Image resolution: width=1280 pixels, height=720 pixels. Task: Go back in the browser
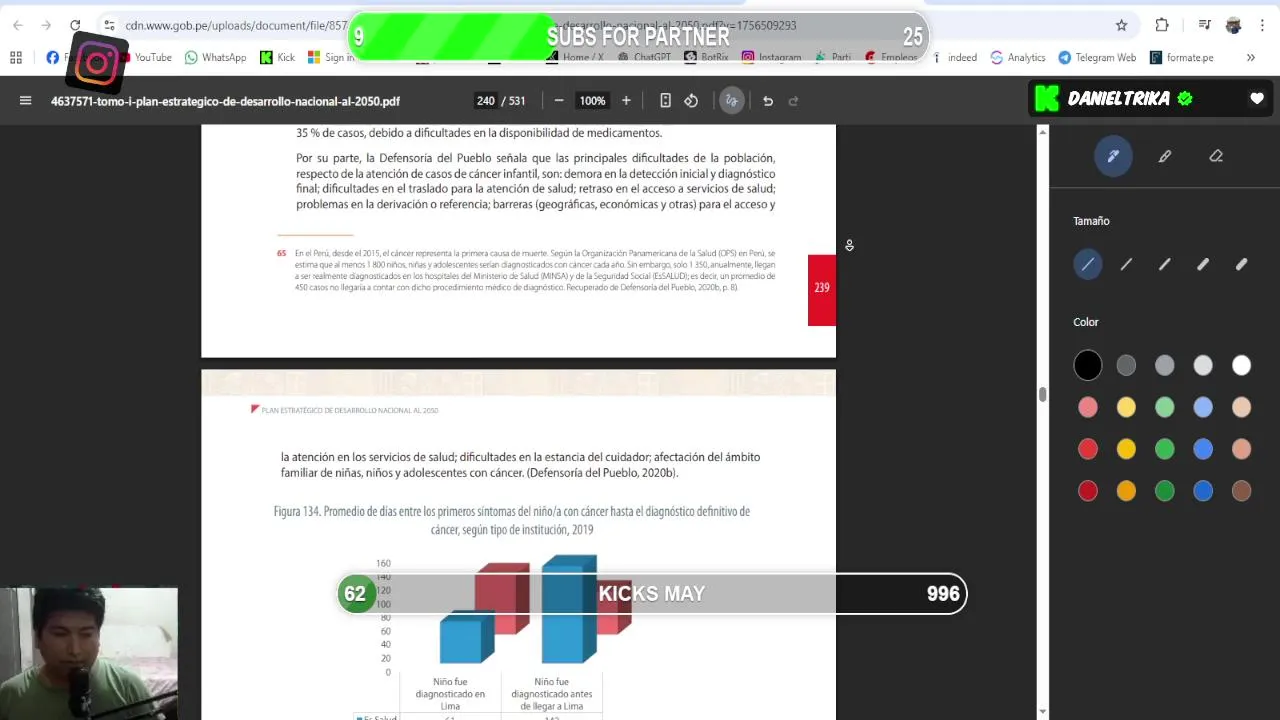(18, 25)
